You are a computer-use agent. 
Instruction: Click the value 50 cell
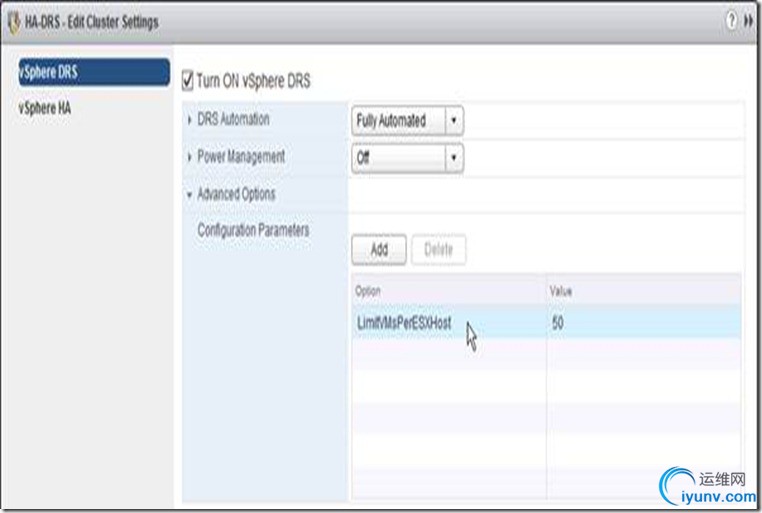643,323
